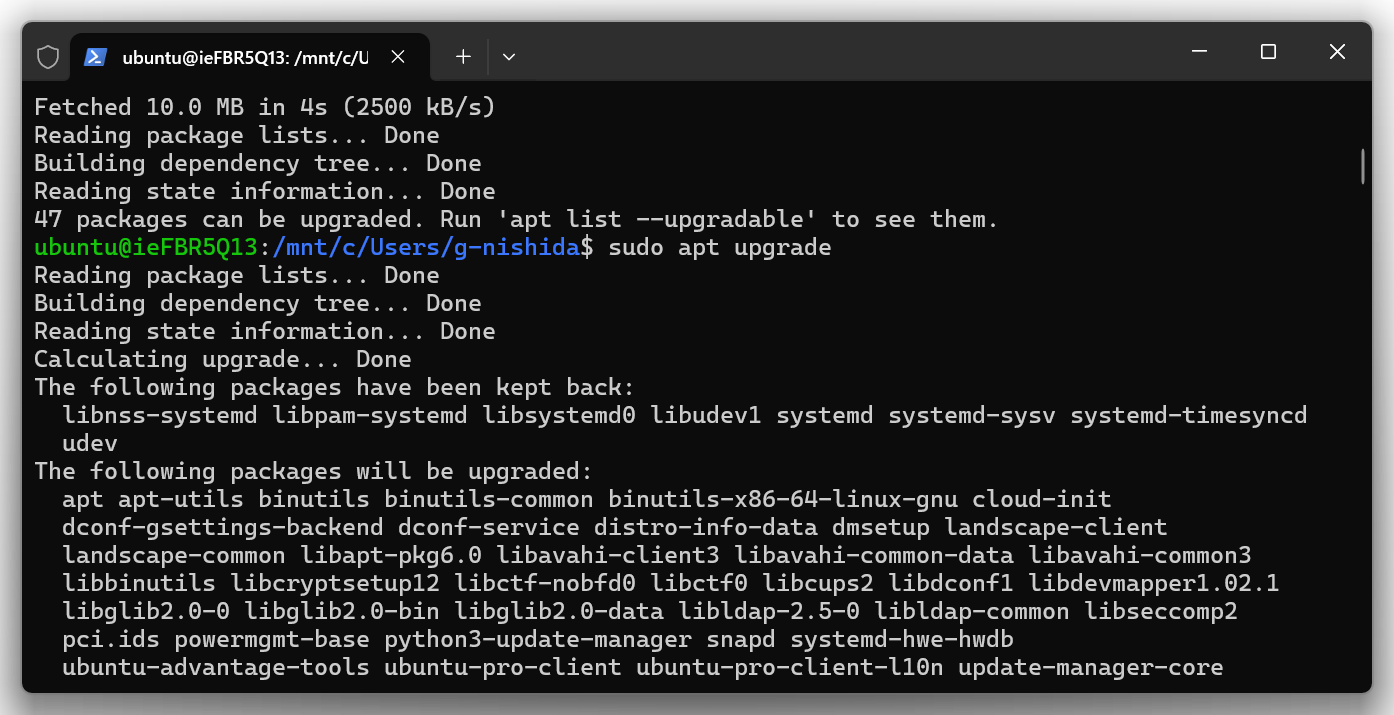Click the 'Calculating upgrade... Done' line
This screenshot has height=715, width=1394.
coord(222,359)
